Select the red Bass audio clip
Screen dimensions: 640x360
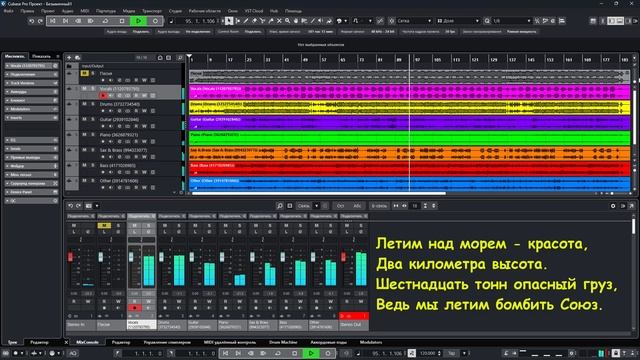pyautogui.click(x=409, y=168)
